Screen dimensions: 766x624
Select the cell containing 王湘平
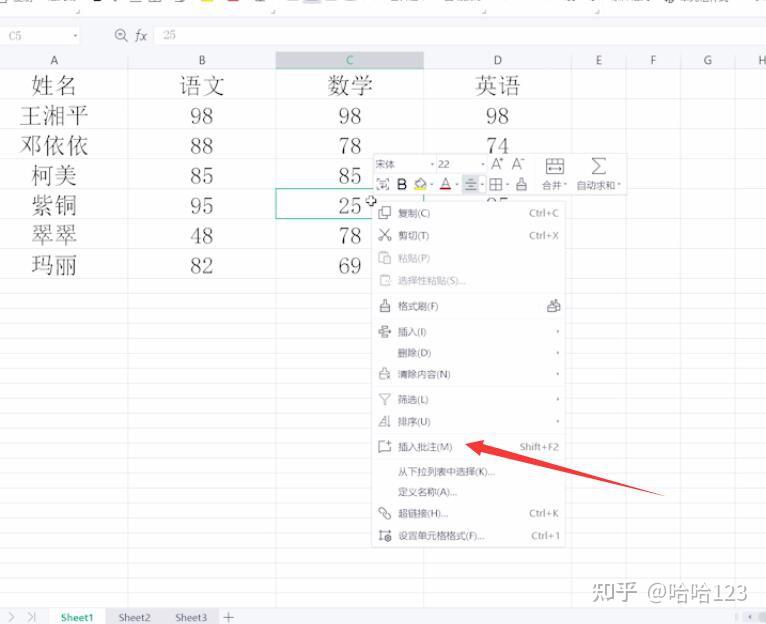(64, 115)
